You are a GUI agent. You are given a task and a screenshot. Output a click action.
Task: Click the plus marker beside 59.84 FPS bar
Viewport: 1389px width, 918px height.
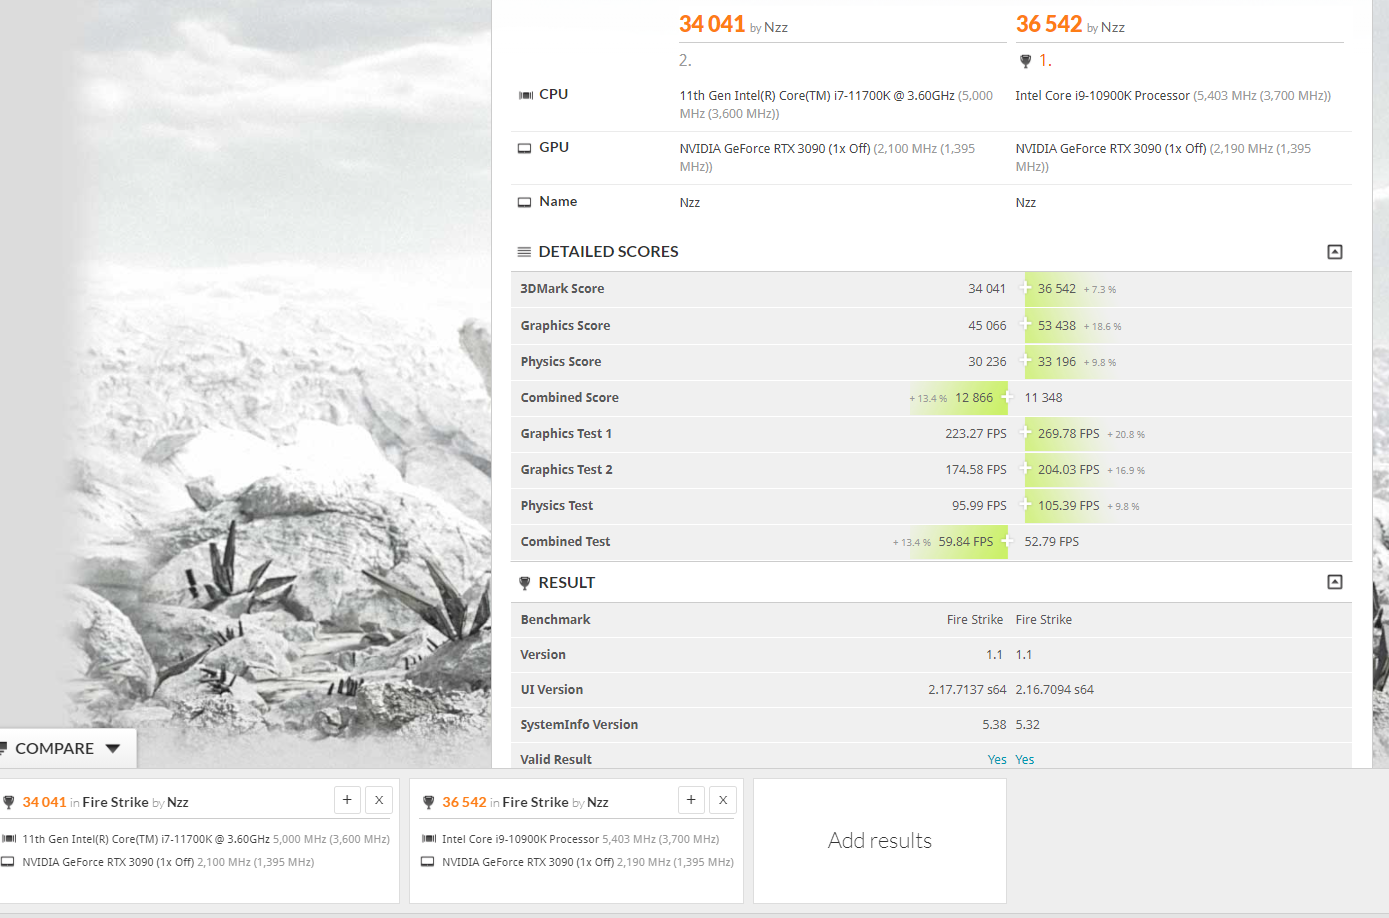1006,541
